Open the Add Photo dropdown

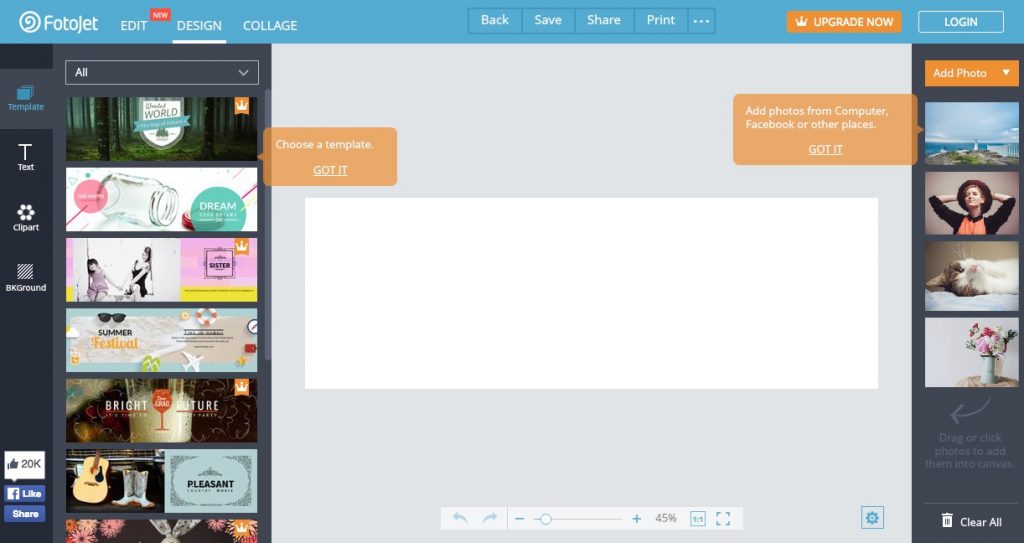click(971, 73)
